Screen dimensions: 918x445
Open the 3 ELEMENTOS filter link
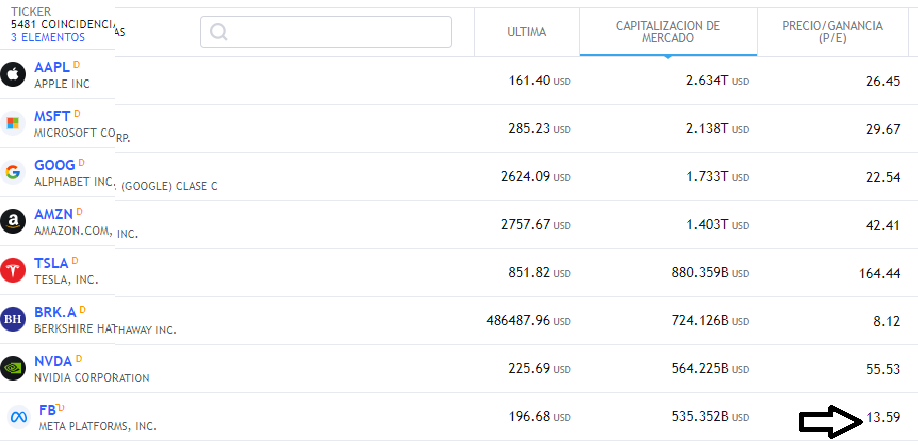coord(48,37)
